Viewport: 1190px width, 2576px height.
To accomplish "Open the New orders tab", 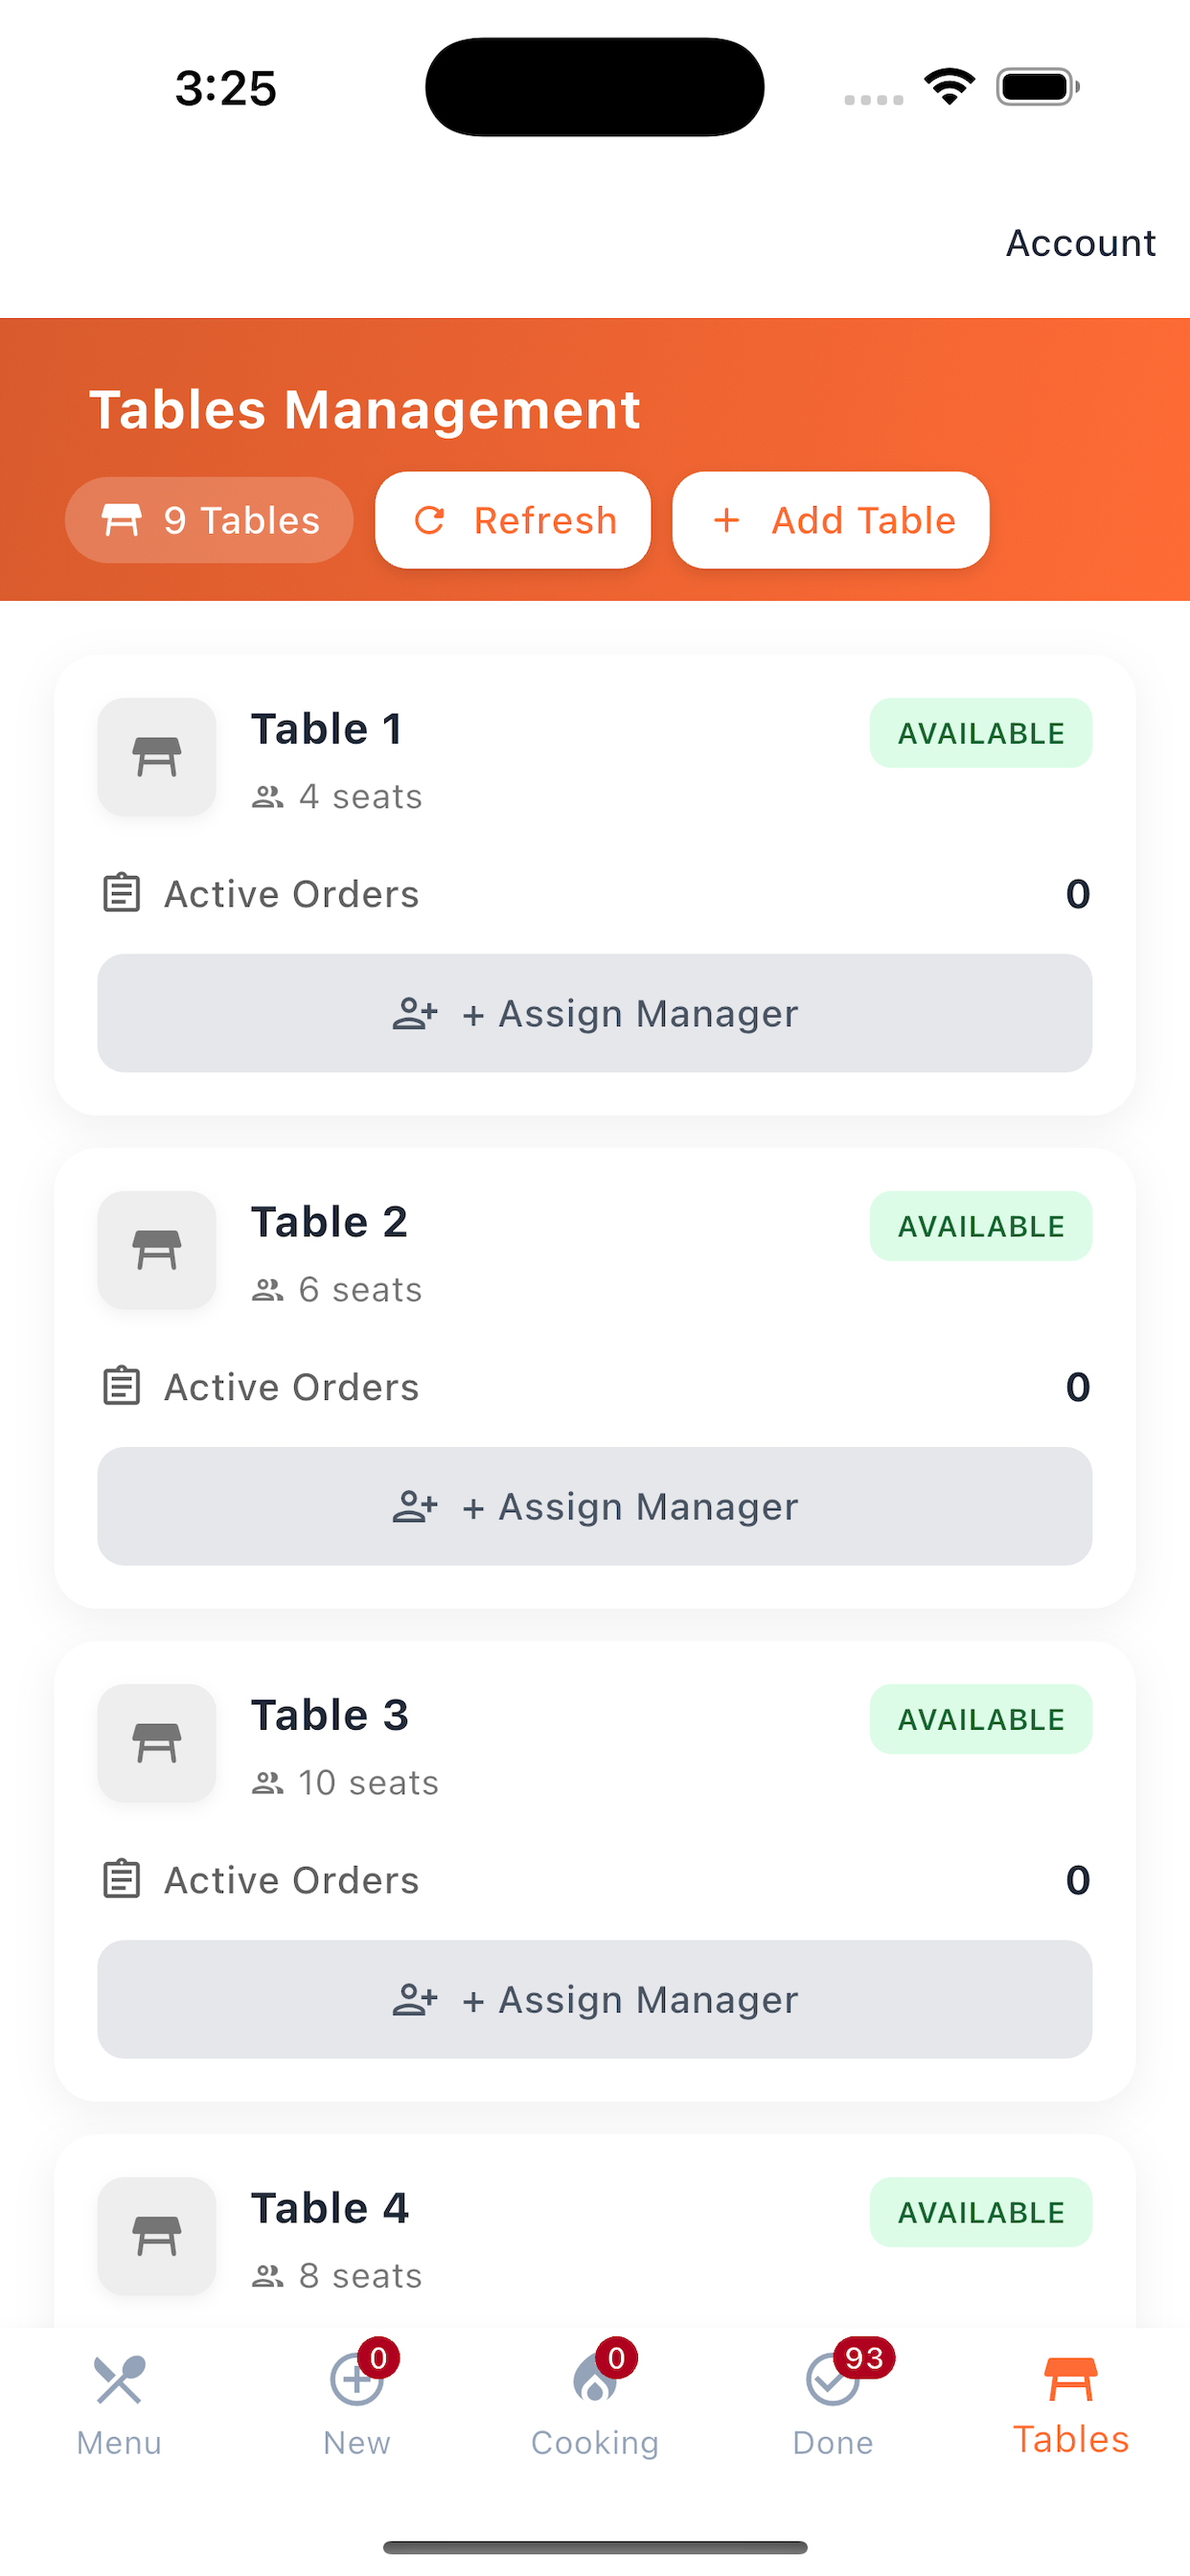I will click(x=357, y=2405).
